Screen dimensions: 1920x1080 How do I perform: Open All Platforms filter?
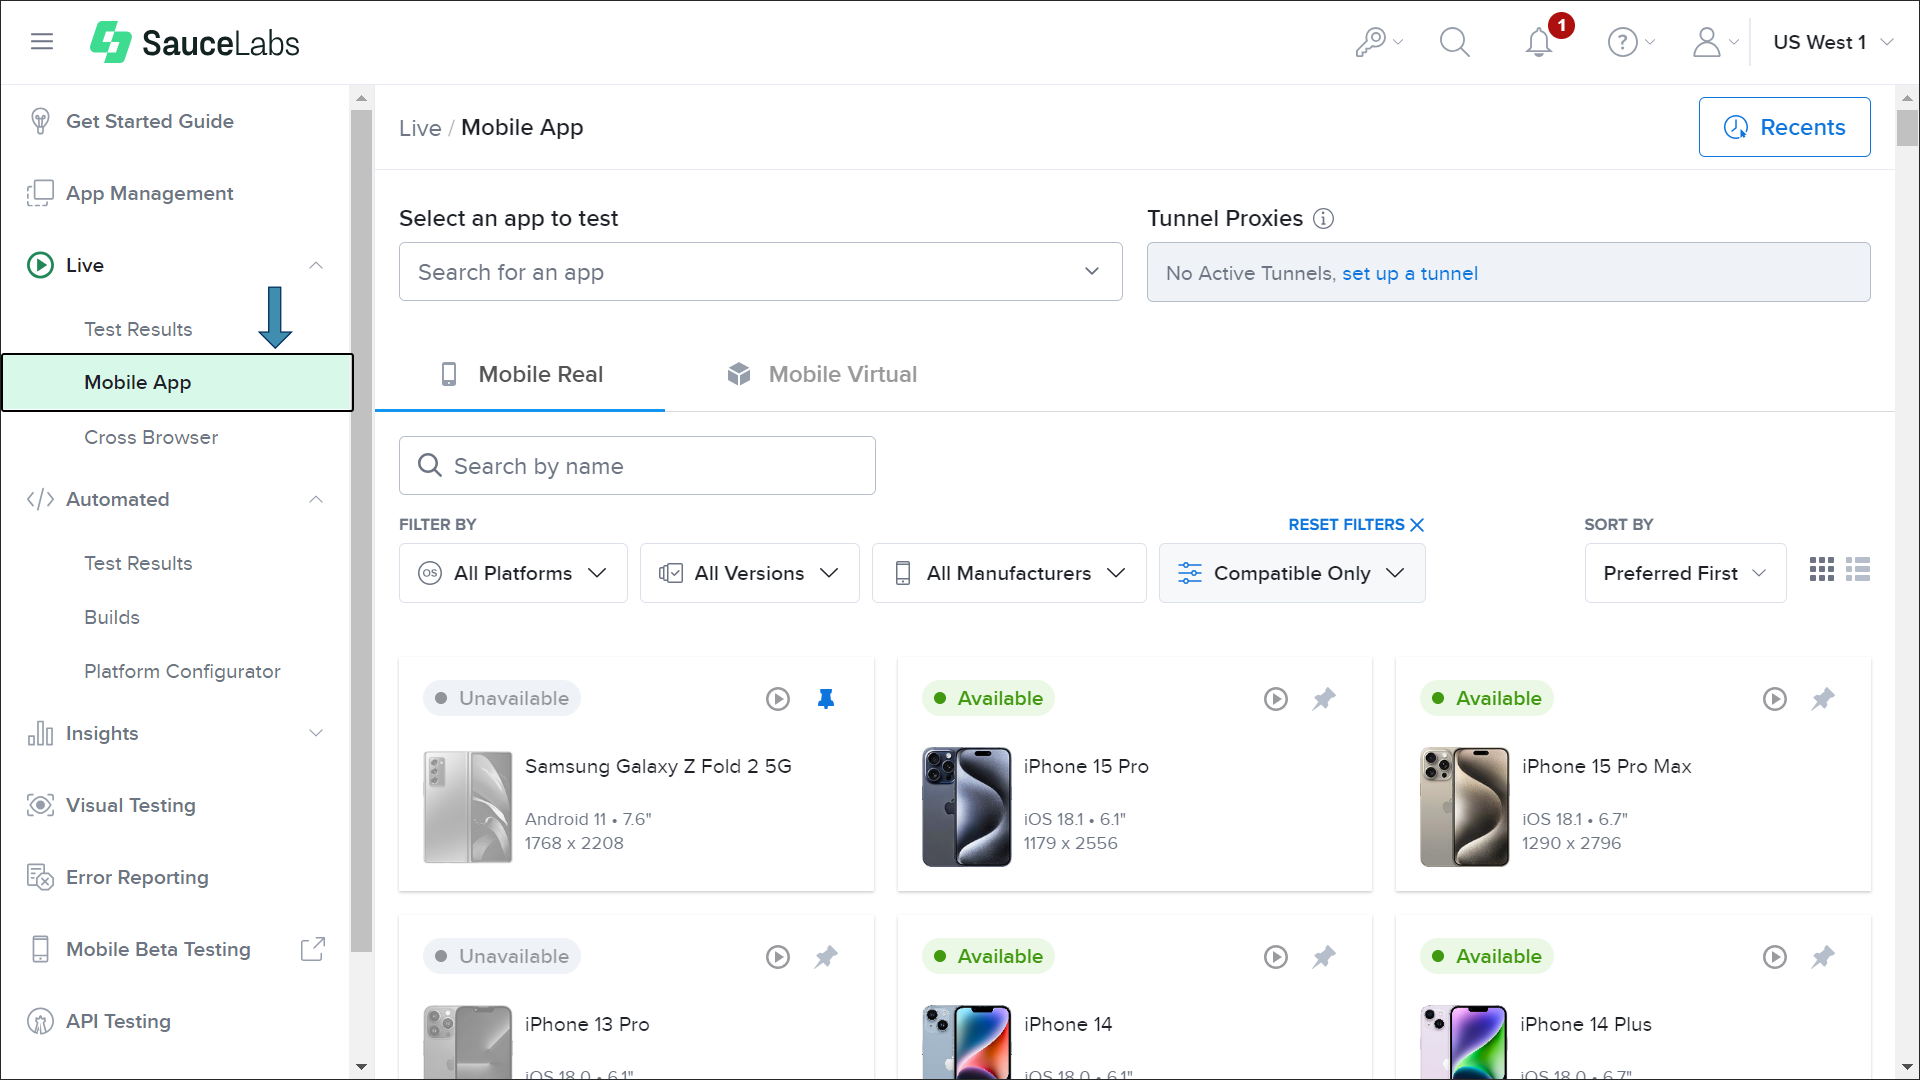(513, 573)
